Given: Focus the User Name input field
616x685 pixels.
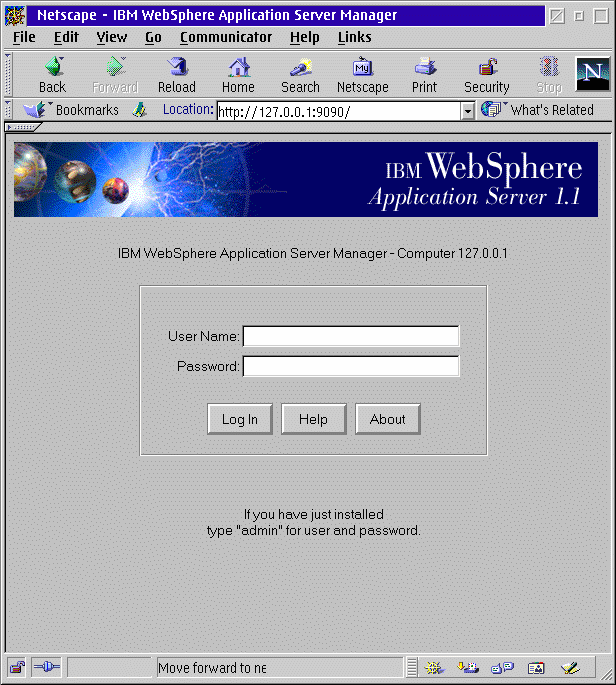Looking at the screenshot, I should (351, 336).
